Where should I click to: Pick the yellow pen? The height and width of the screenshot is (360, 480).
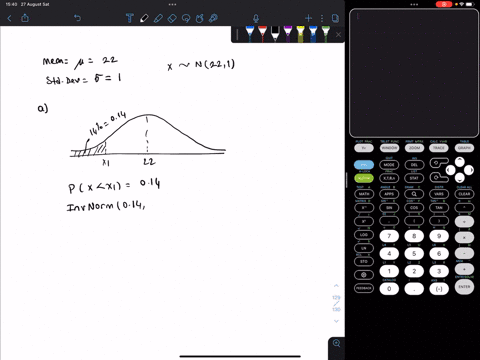click(300, 34)
